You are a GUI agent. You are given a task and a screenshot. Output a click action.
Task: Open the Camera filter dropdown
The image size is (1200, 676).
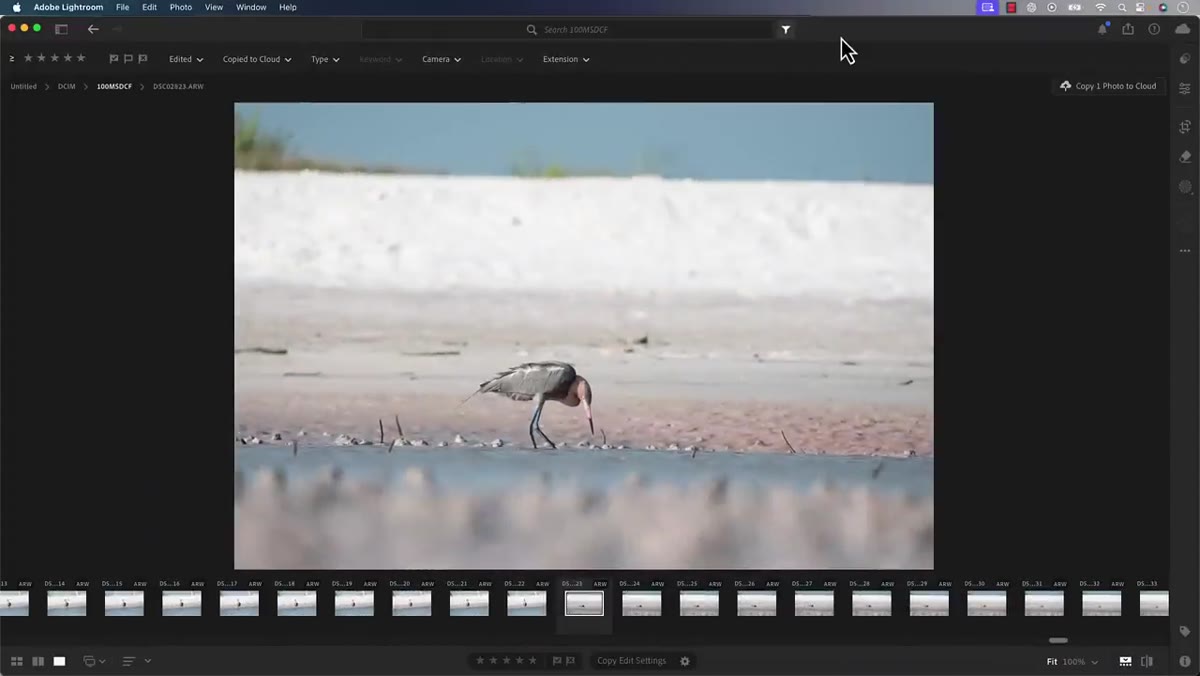pyautogui.click(x=441, y=59)
